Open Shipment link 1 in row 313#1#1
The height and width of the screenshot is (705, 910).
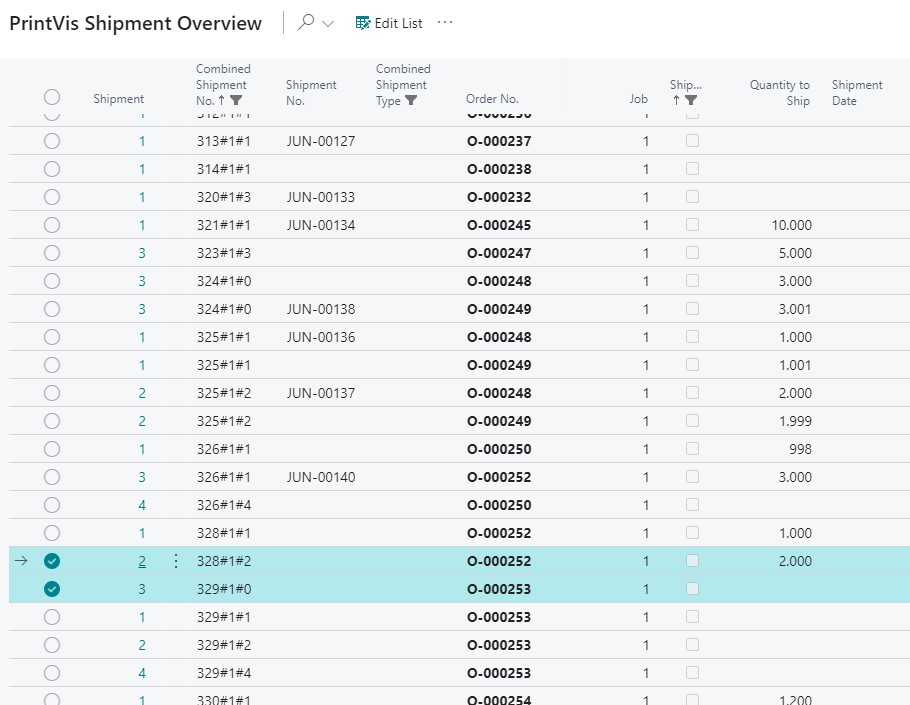(142, 142)
